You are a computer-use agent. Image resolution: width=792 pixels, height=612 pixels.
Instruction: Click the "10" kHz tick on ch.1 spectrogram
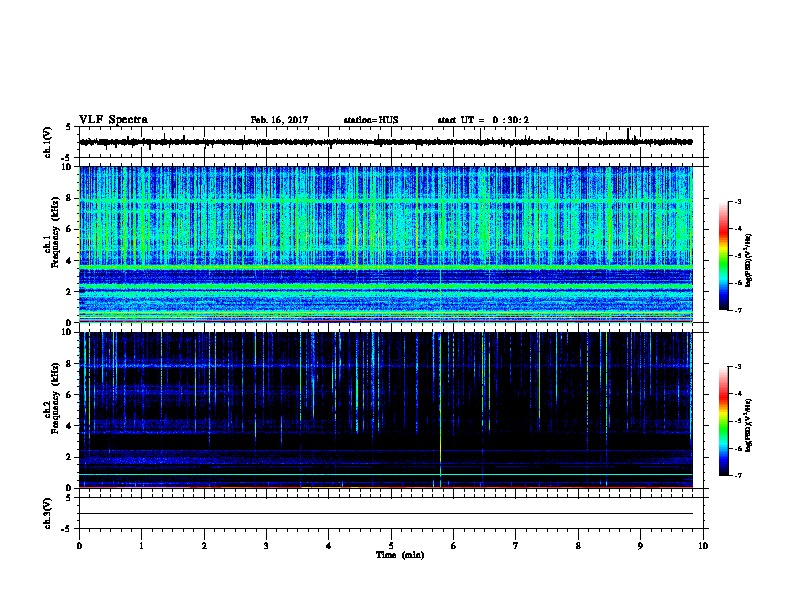69,167
